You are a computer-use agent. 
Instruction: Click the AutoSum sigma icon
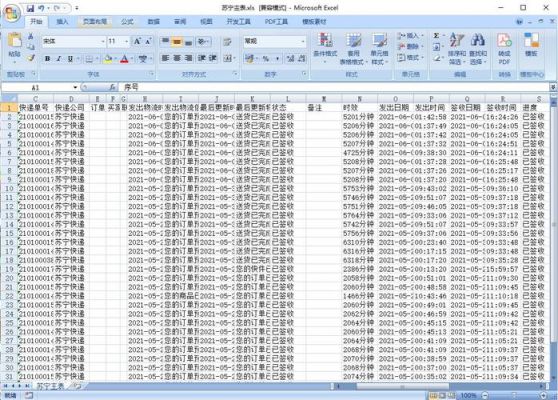(436, 36)
